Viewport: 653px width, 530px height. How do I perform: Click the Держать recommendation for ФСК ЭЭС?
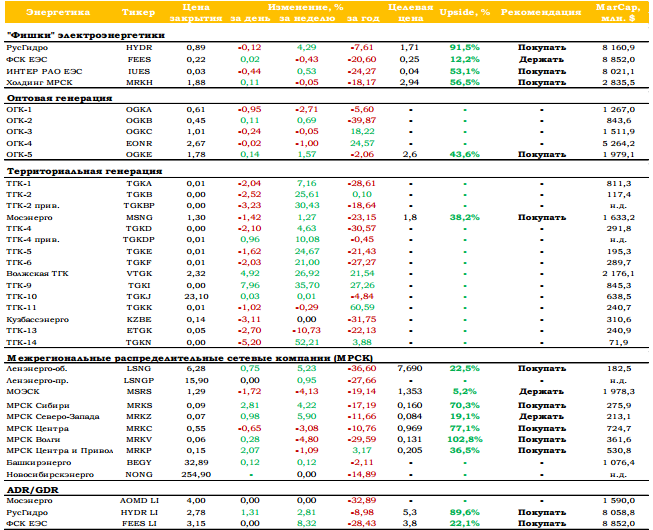click(x=541, y=60)
